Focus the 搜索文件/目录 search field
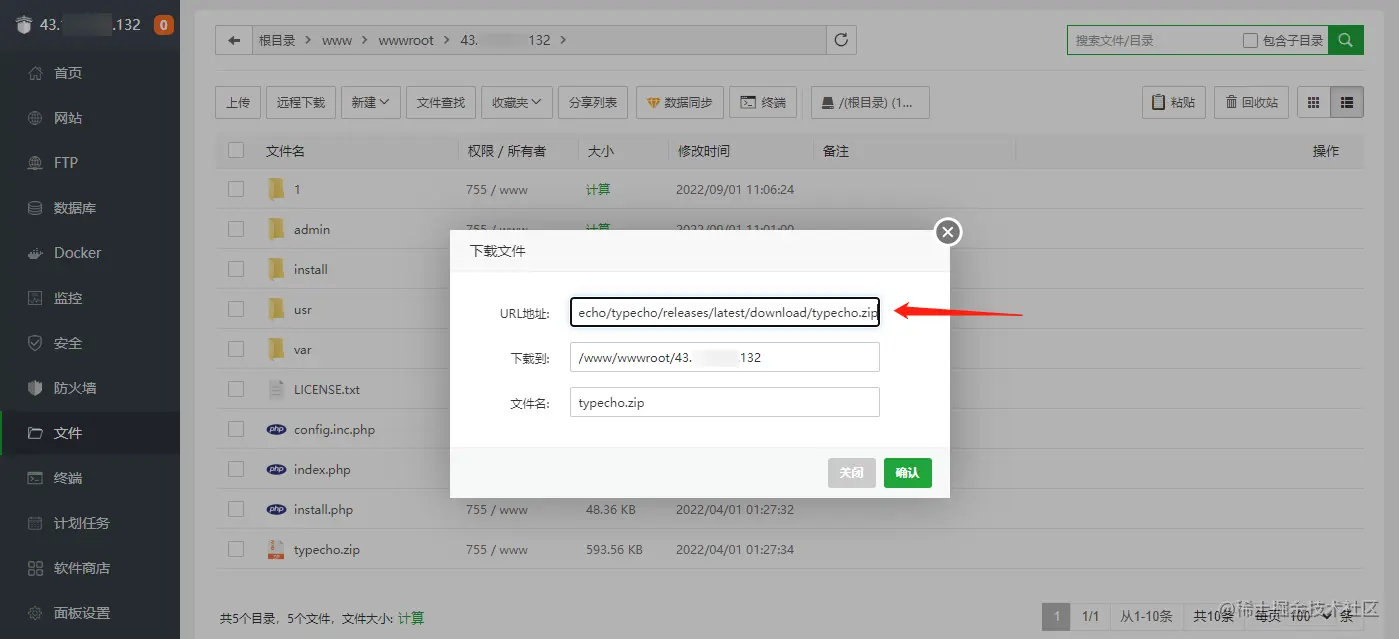The height and width of the screenshot is (639, 1399). click(x=1152, y=40)
